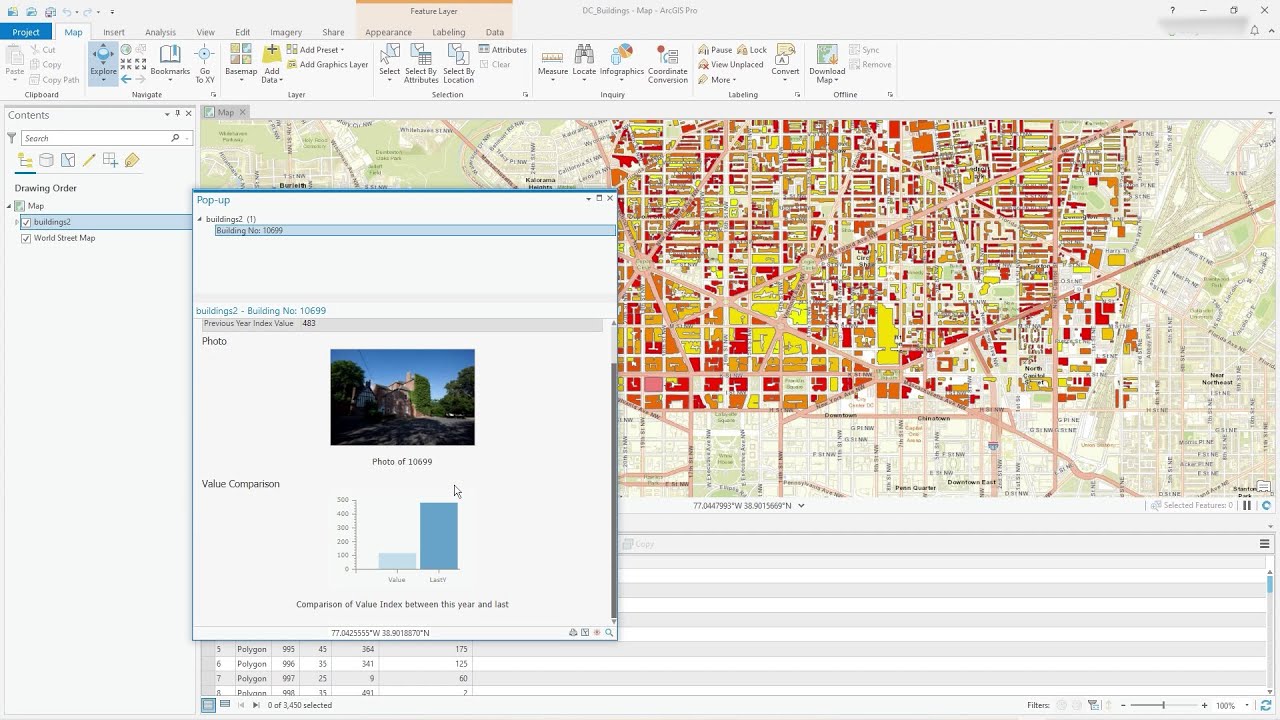
Task: Zoom to feature using pop-up magnifier icon
Action: 609,632
